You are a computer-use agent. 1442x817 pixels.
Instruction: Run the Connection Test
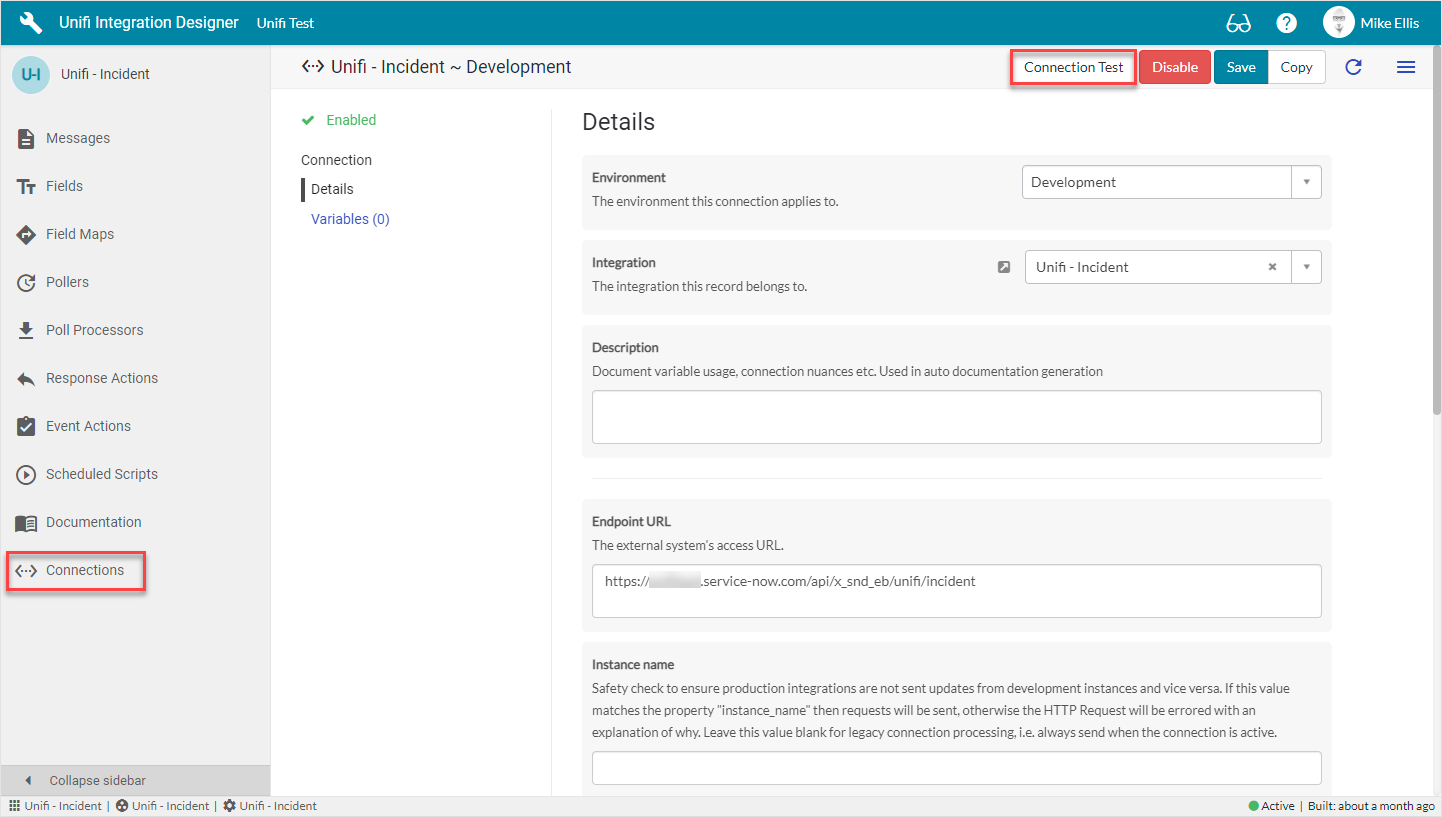pos(1072,67)
